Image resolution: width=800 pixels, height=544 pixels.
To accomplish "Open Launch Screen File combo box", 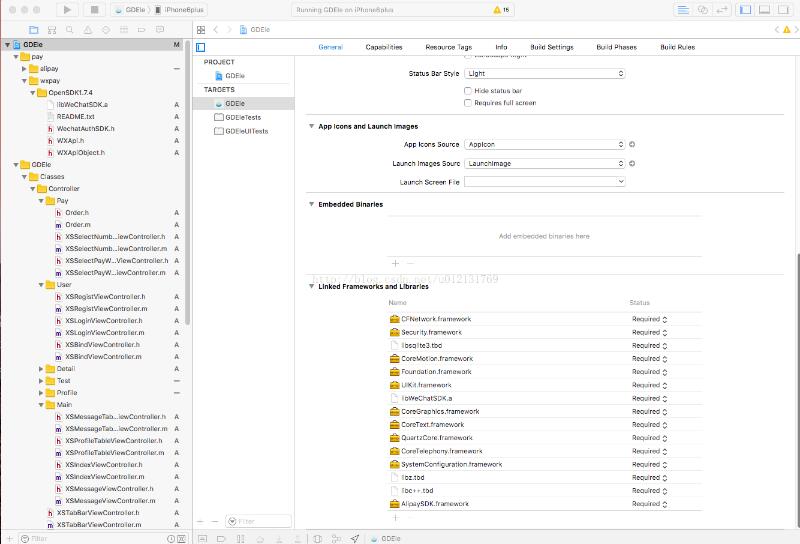I will pos(544,182).
